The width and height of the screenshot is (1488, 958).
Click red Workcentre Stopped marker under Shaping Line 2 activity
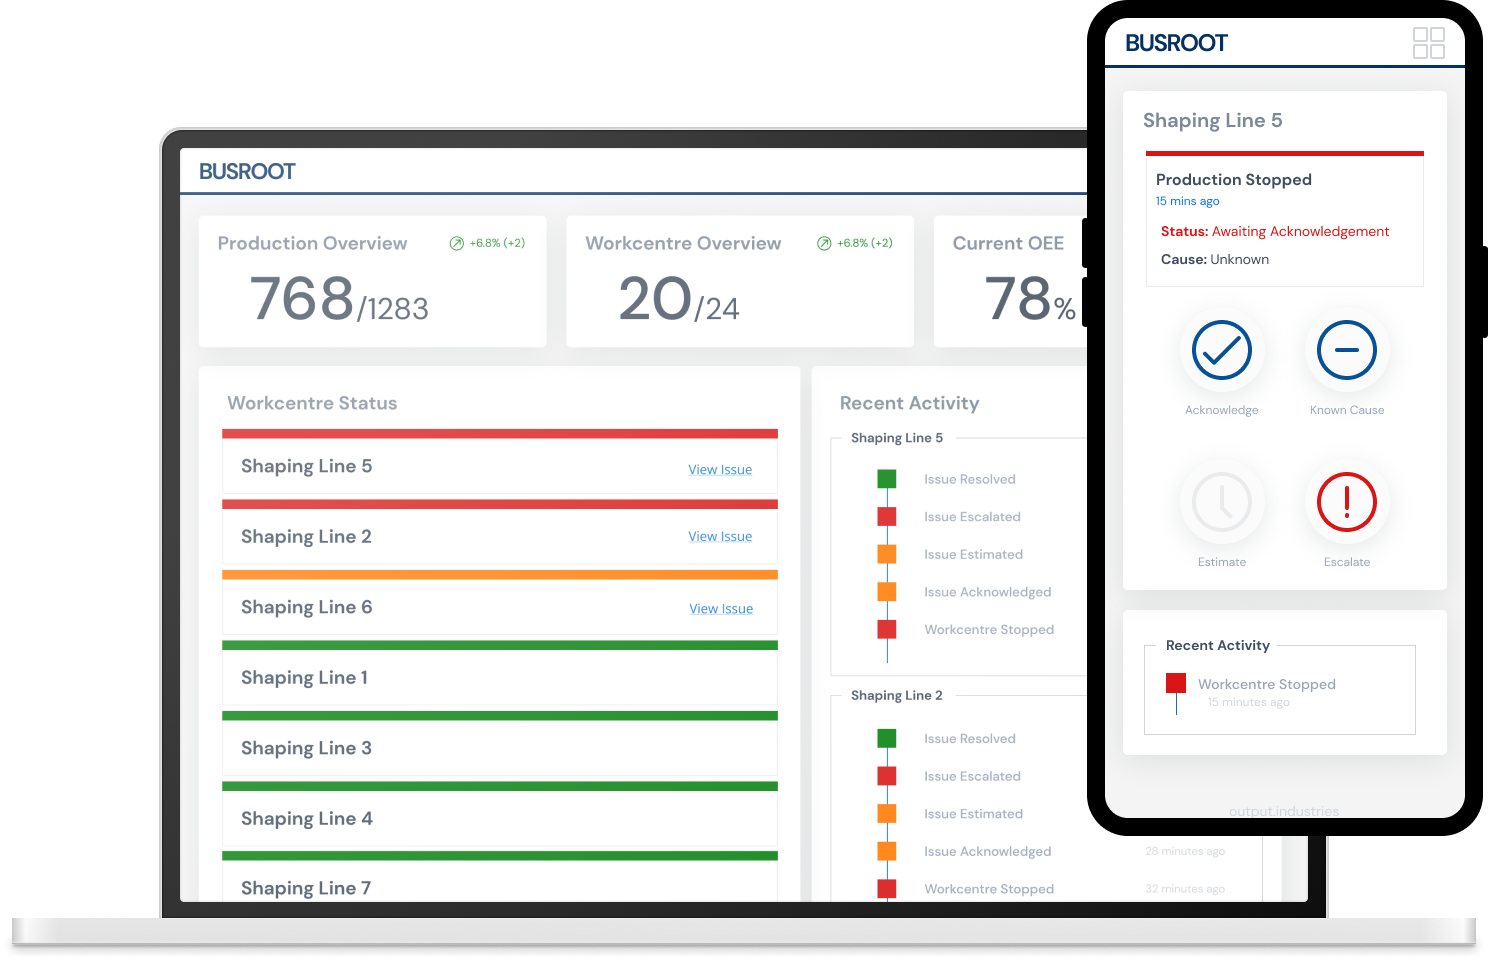tap(887, 889)
